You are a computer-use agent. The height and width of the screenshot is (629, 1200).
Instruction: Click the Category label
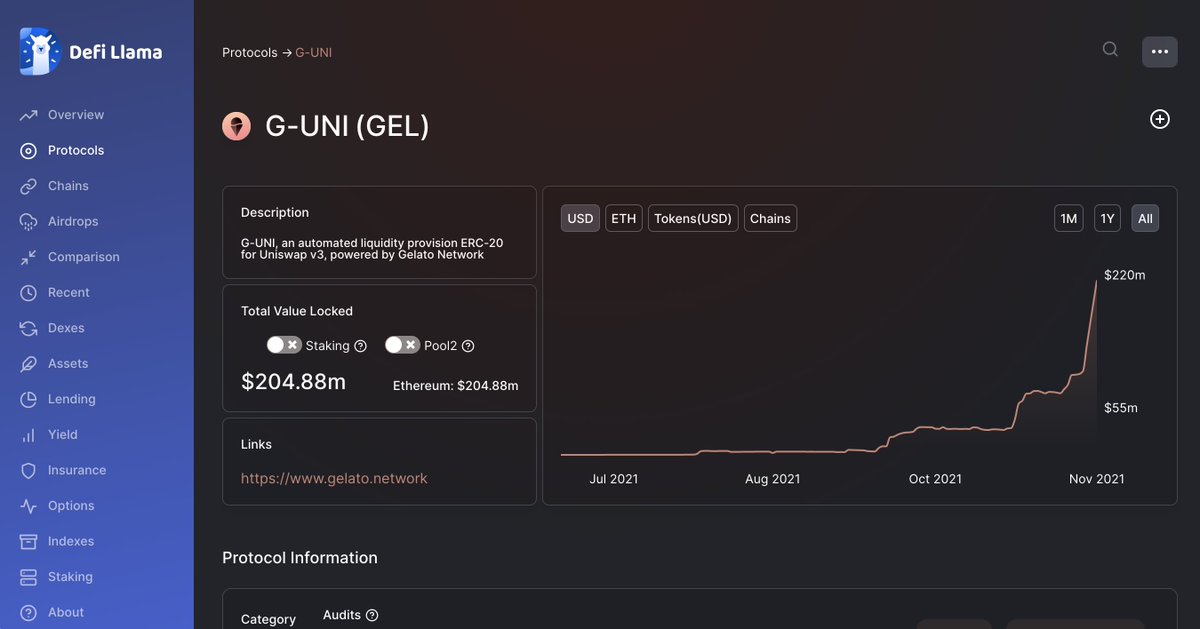[x=268, y=620]
